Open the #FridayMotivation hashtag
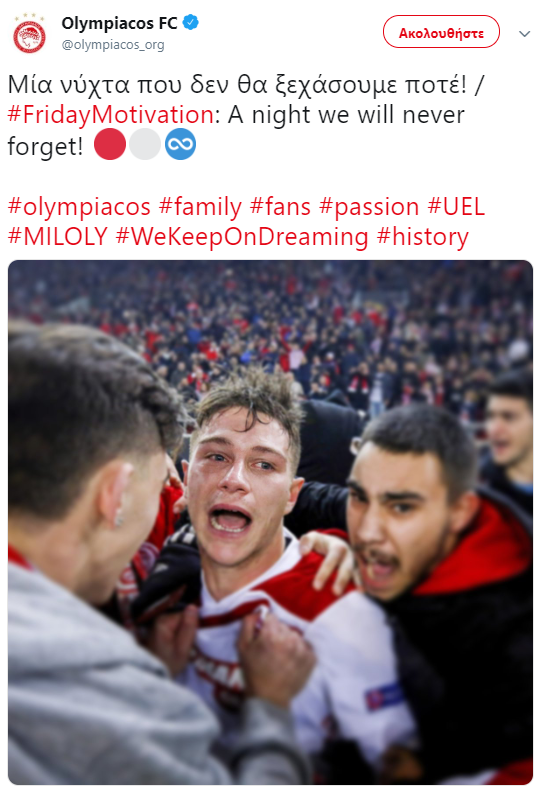 click(x=111, y=115)
